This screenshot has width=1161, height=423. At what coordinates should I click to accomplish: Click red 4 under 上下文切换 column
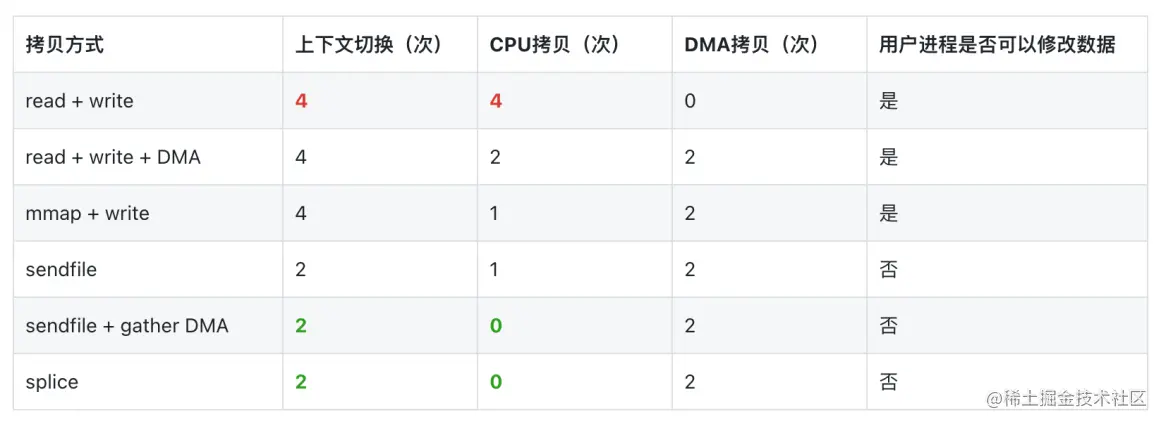(301, 101)
